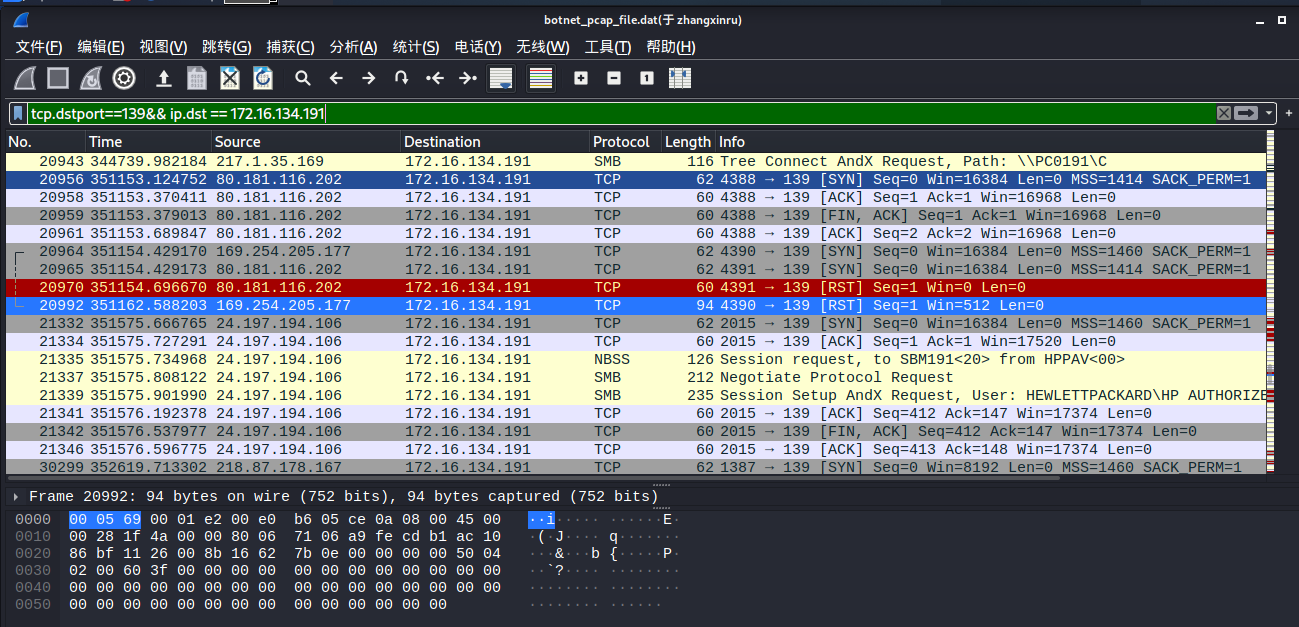Select packet 20959 FIN, ACK row

click(x=635, y=215)
